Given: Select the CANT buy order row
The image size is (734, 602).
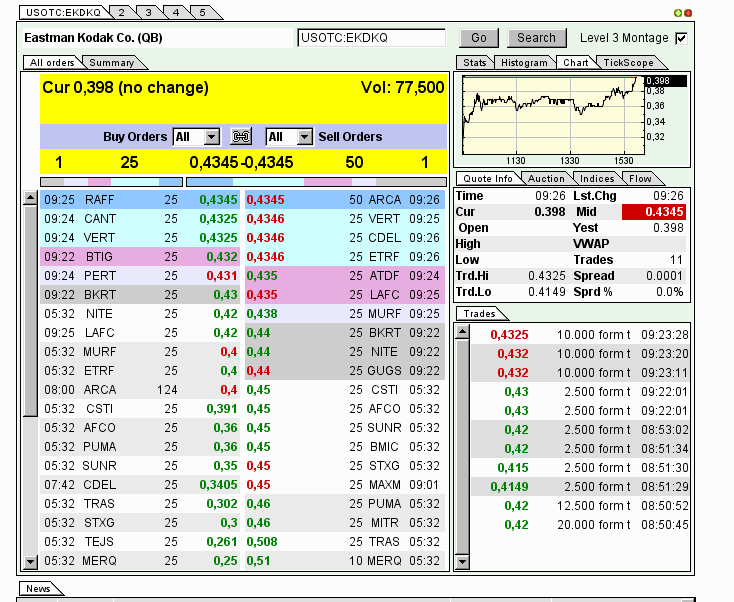Looking at the screenshot, I should 140,219.
